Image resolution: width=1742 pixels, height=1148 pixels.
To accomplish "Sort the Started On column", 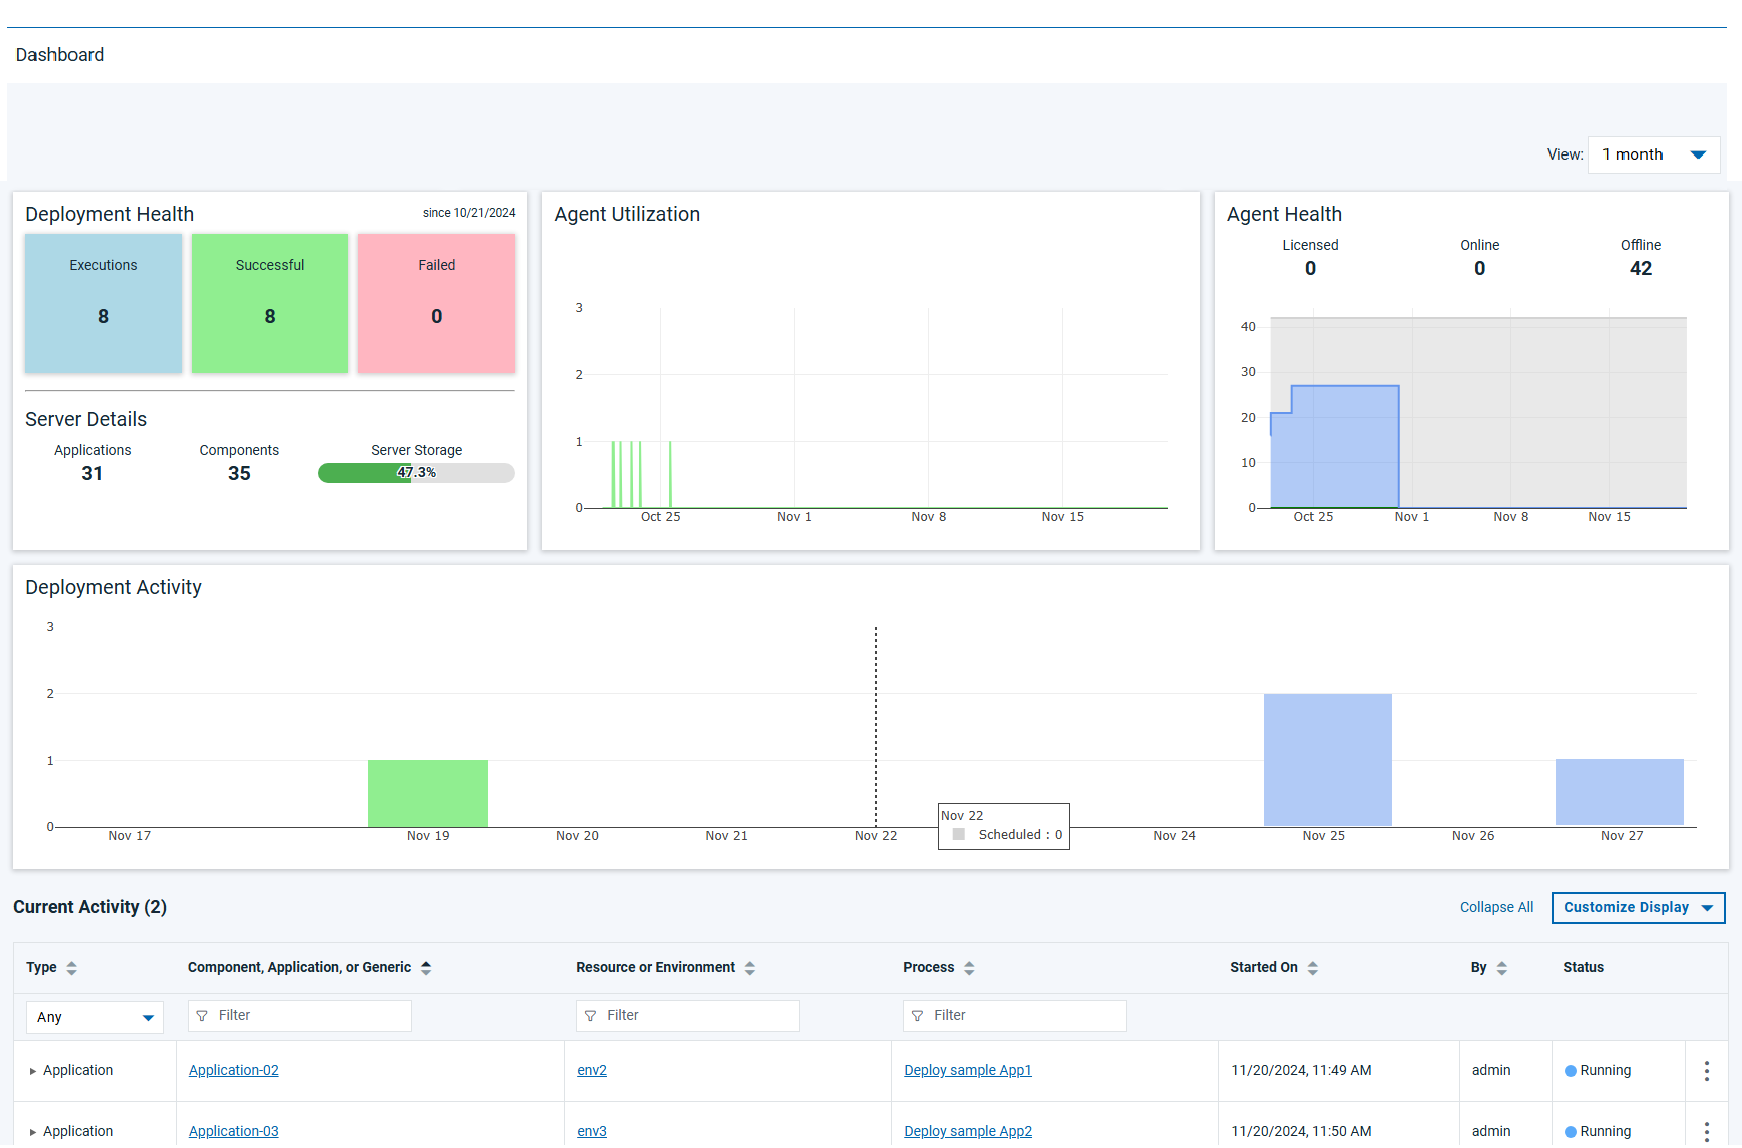I will pyautogui.click(x=1313, y=968).
